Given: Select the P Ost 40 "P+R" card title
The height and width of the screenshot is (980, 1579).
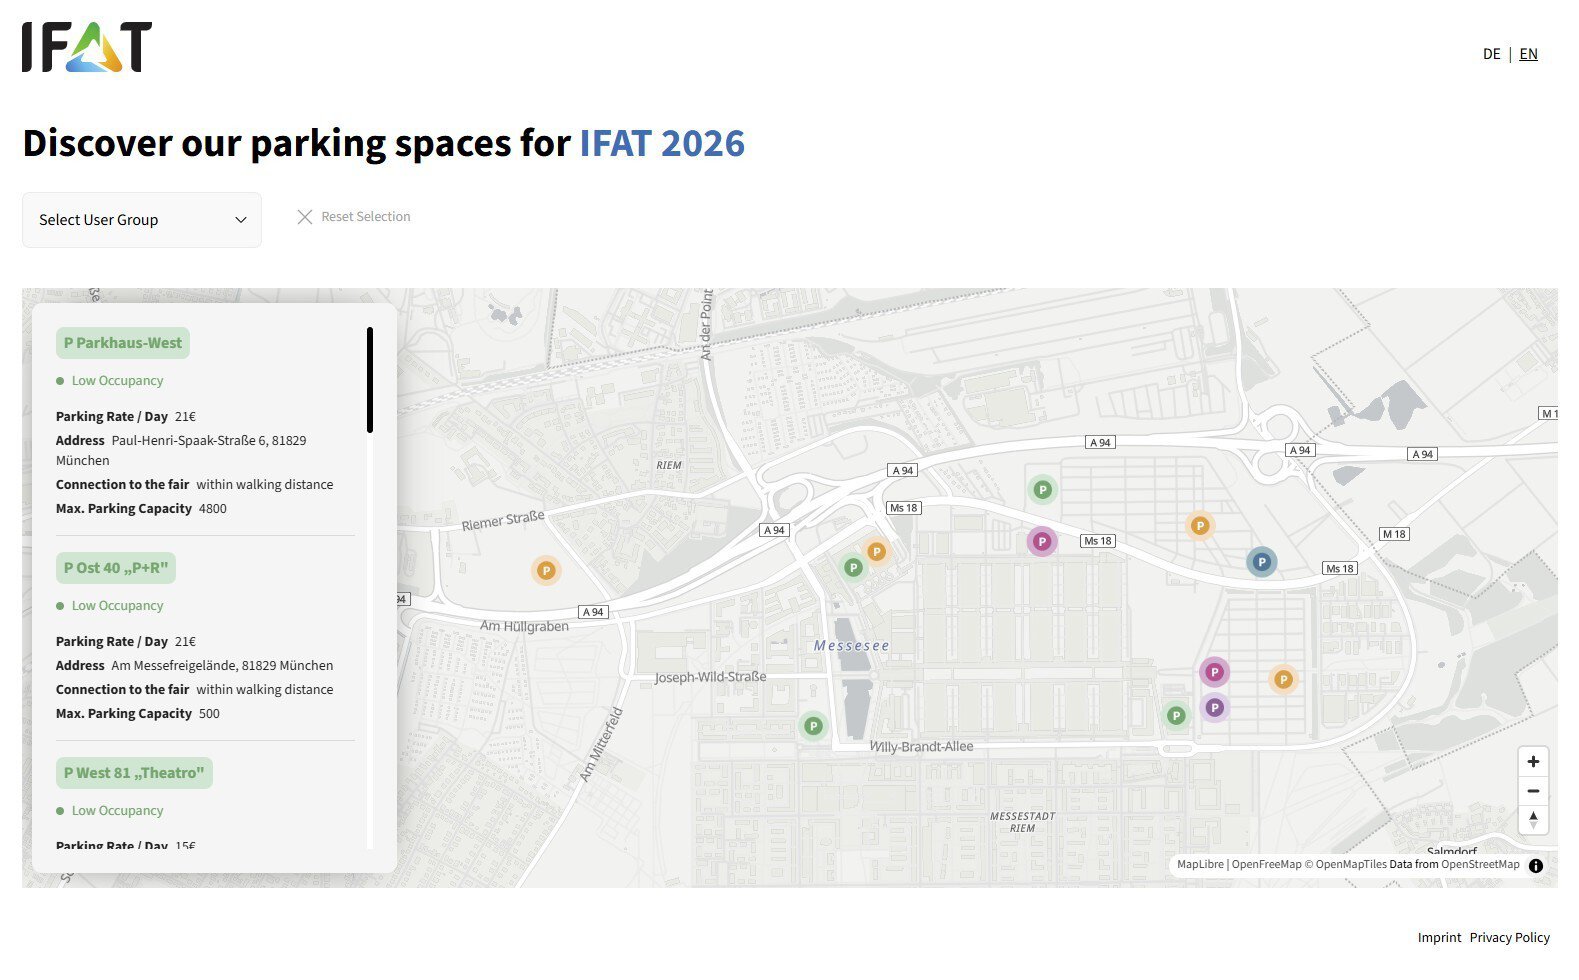Looking at the screenshot, I should [x=116, y=568].
